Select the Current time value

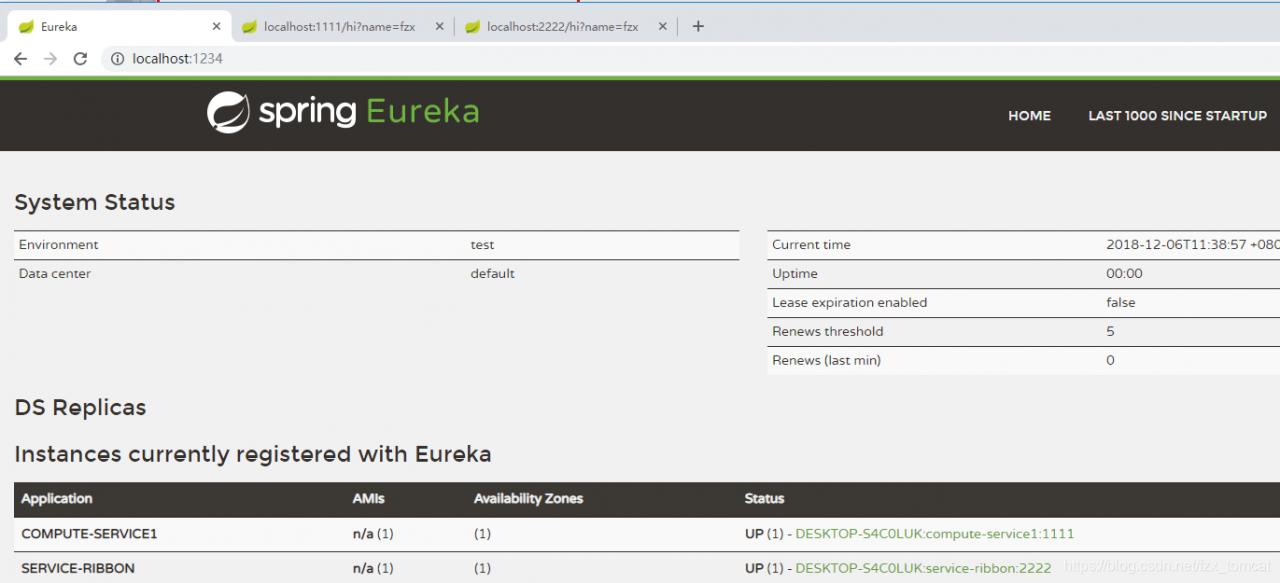click(x=1192, y=245)
